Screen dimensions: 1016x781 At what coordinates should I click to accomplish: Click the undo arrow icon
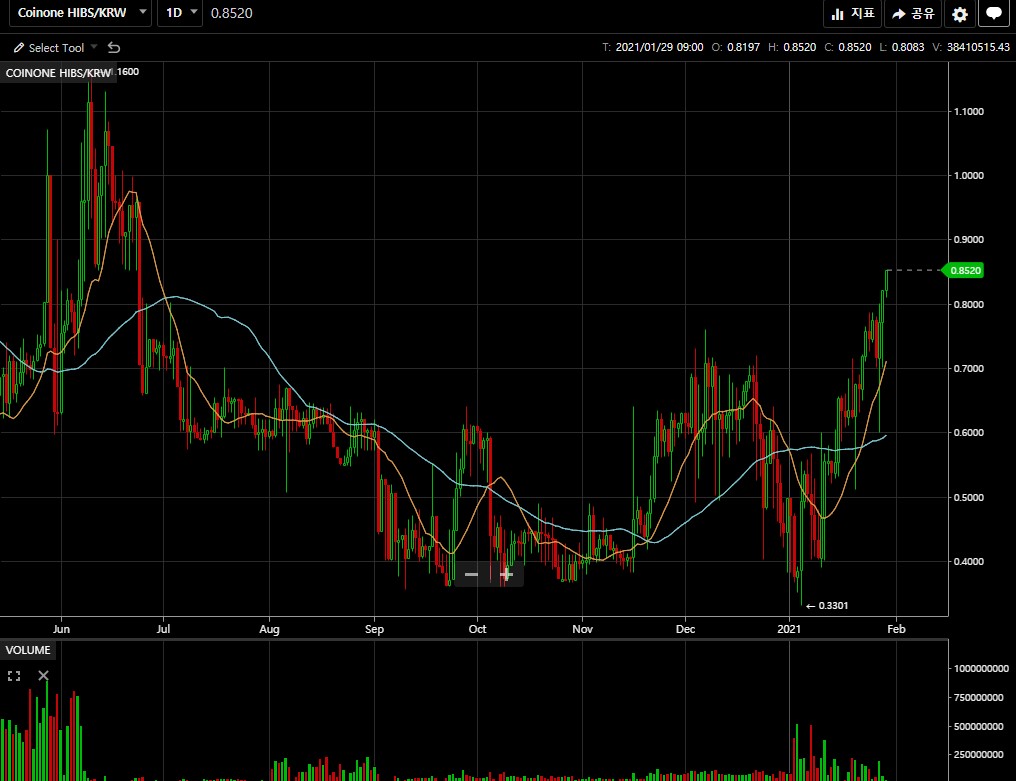(x=114, y=47)
